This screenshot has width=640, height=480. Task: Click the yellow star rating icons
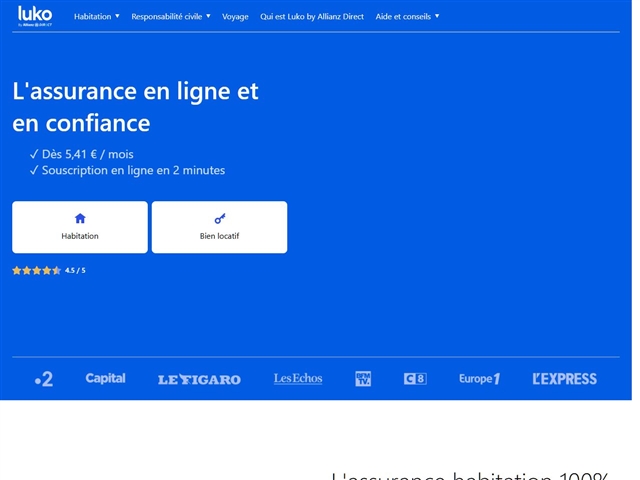pos(36,270)
